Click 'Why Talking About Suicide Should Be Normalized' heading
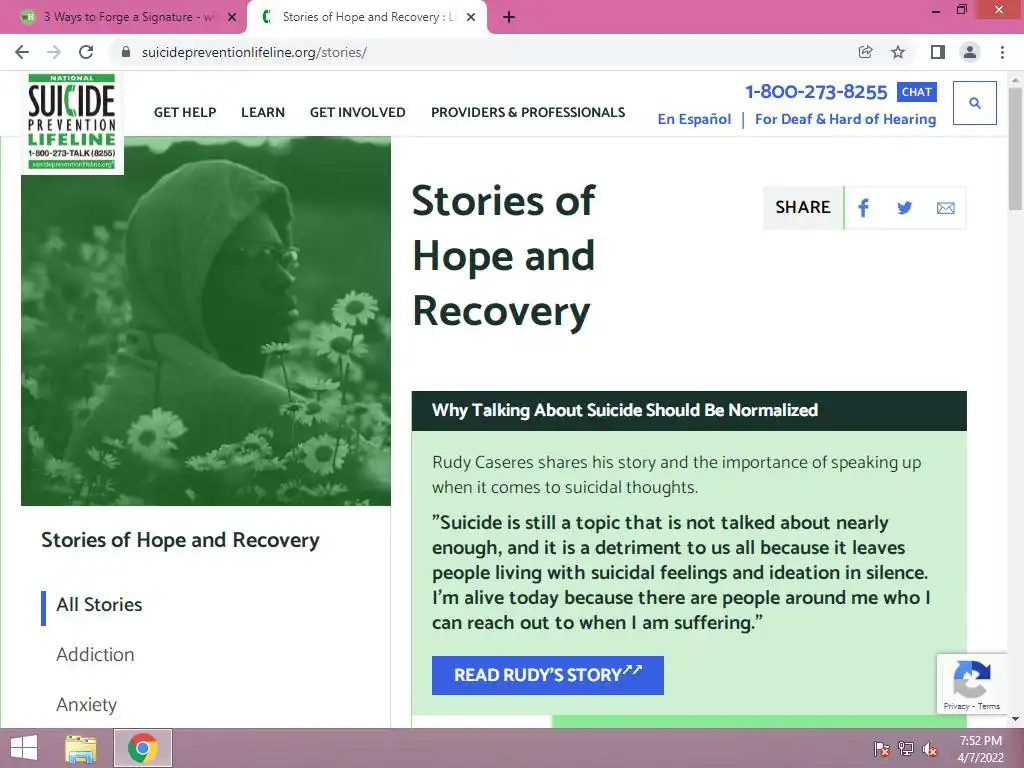 click(624, 410)
